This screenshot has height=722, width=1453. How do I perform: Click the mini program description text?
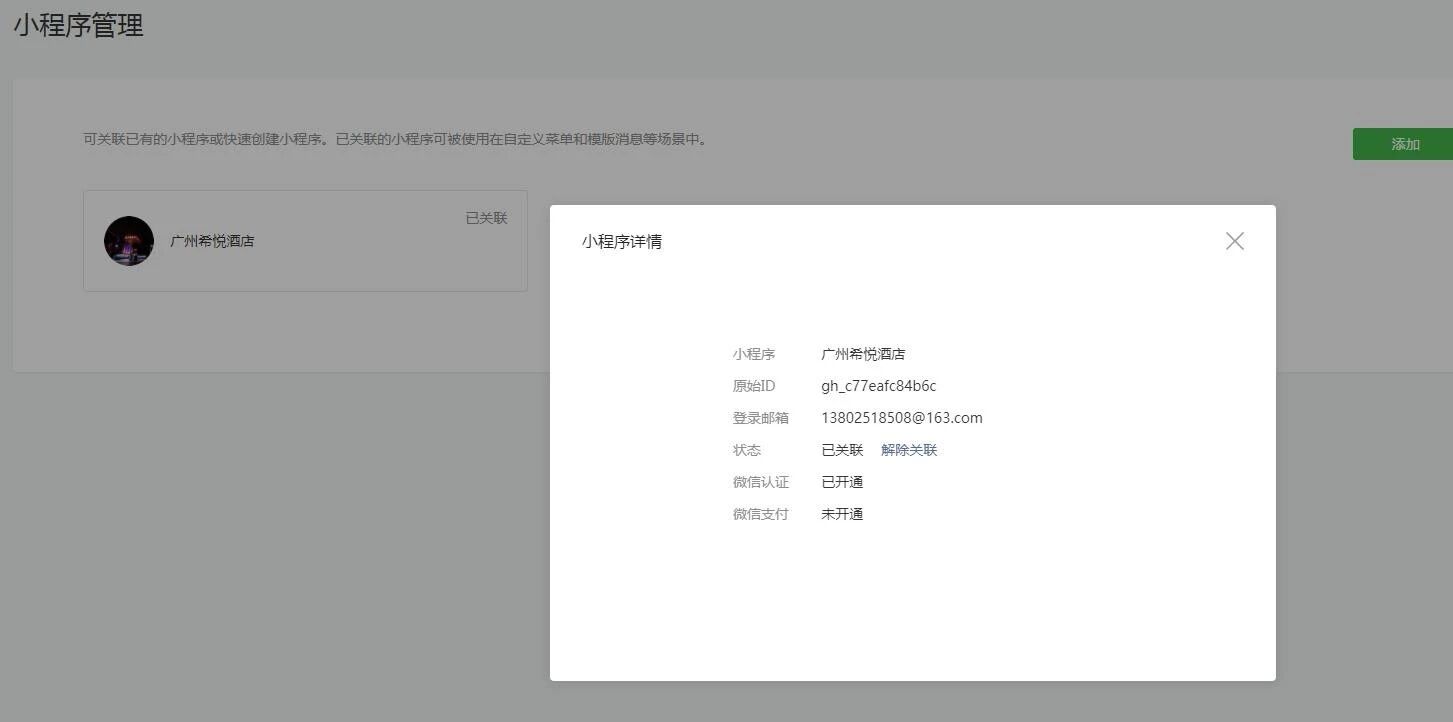pos(396,140)
